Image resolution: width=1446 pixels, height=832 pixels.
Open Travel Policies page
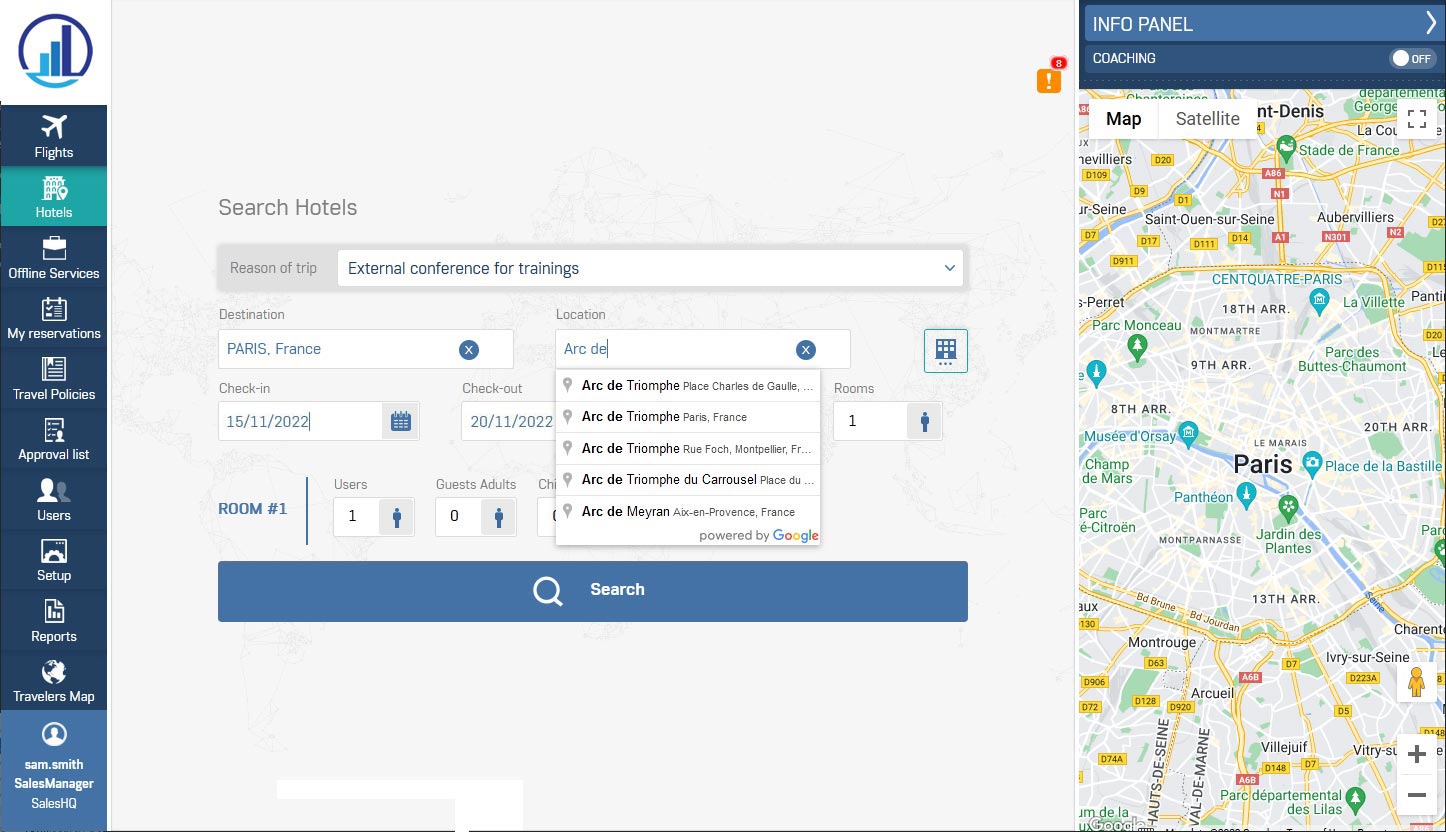point(54,378)
